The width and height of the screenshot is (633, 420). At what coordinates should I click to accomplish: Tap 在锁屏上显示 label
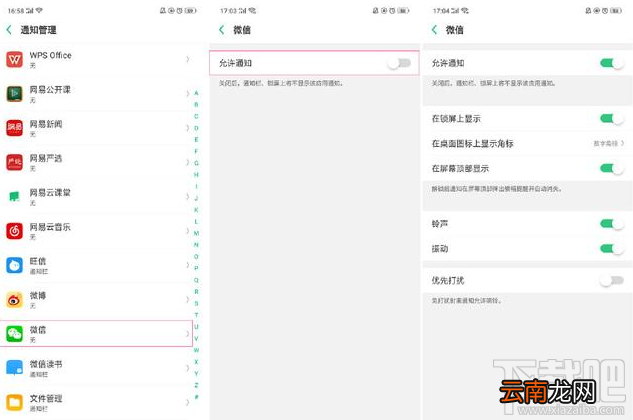click(x=456, y=119)
